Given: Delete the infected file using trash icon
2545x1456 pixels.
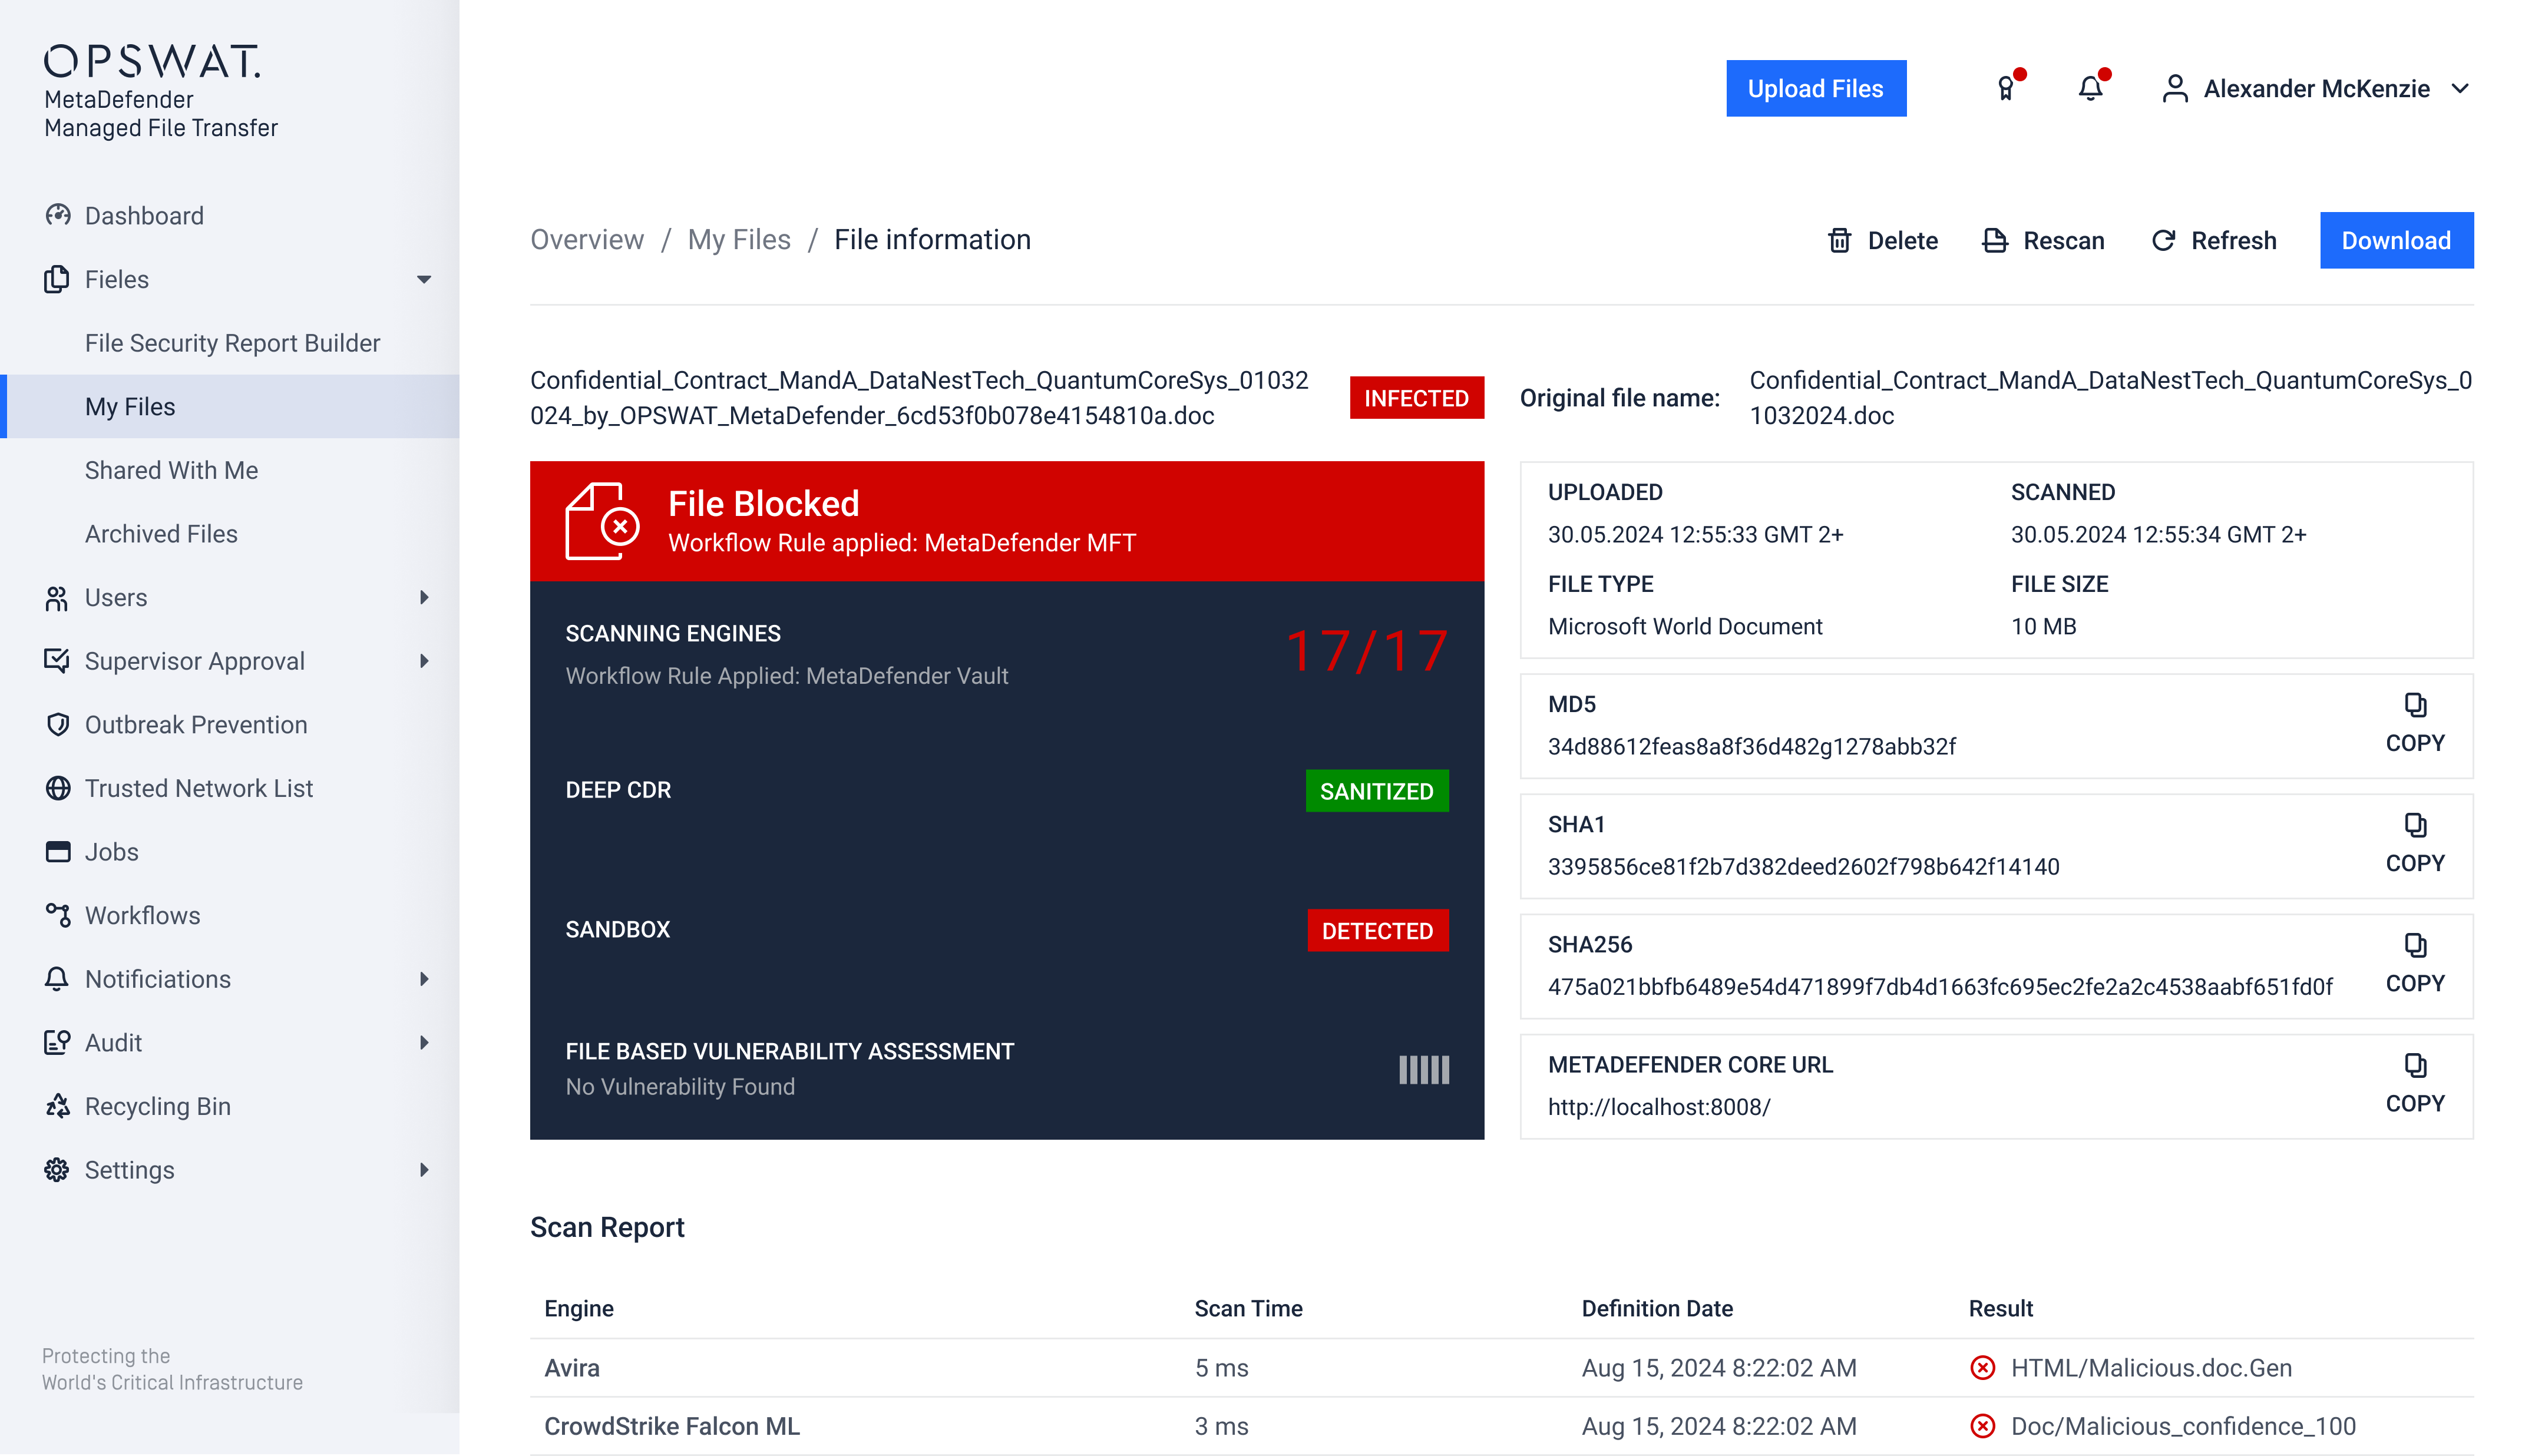Looking at the screenshot, I should [1840, 240].
